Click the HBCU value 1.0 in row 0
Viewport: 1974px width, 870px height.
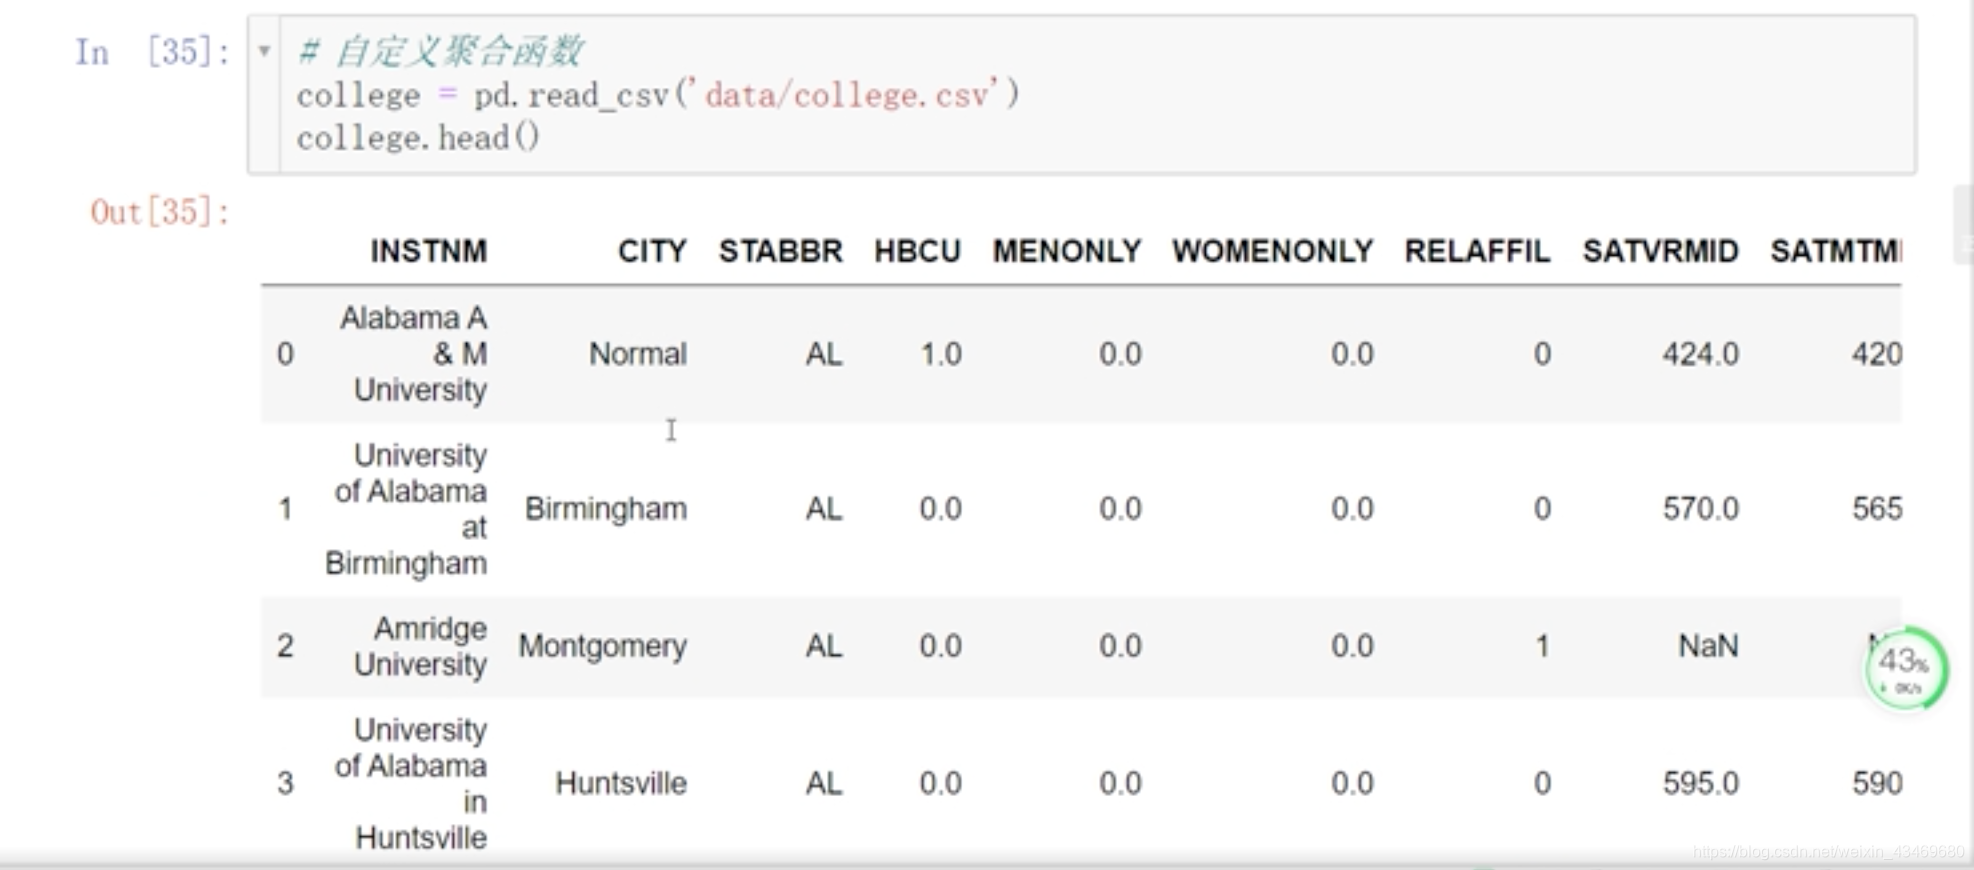point(940,354)
